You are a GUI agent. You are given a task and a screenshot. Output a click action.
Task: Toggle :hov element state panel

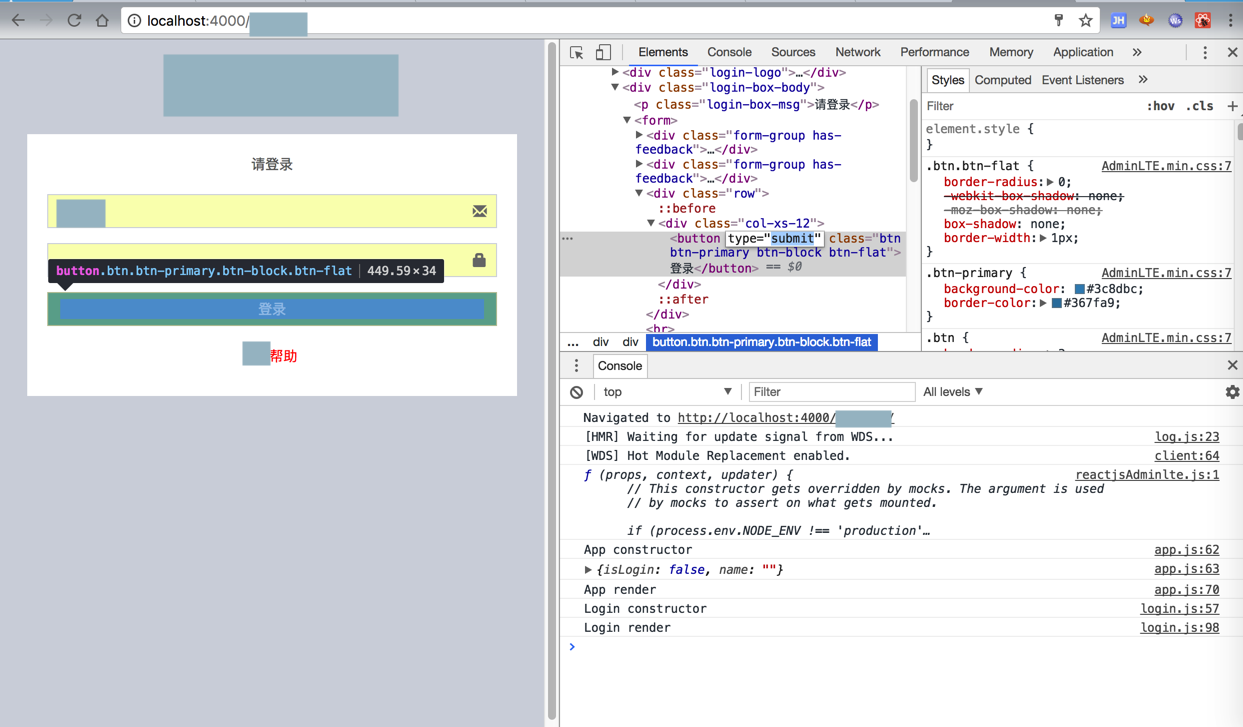pyautogui.click(x=1160, y=106)
